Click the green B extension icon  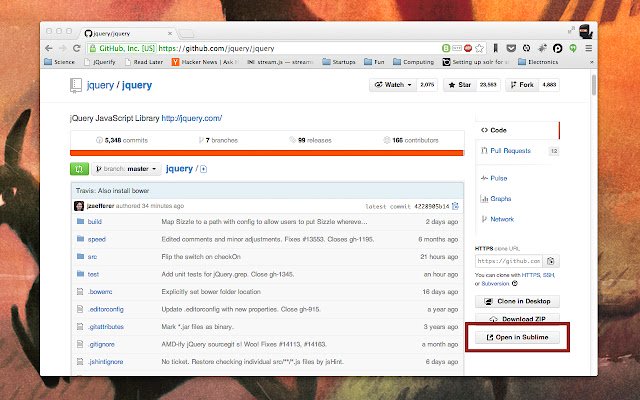click(x=446, y=48)
